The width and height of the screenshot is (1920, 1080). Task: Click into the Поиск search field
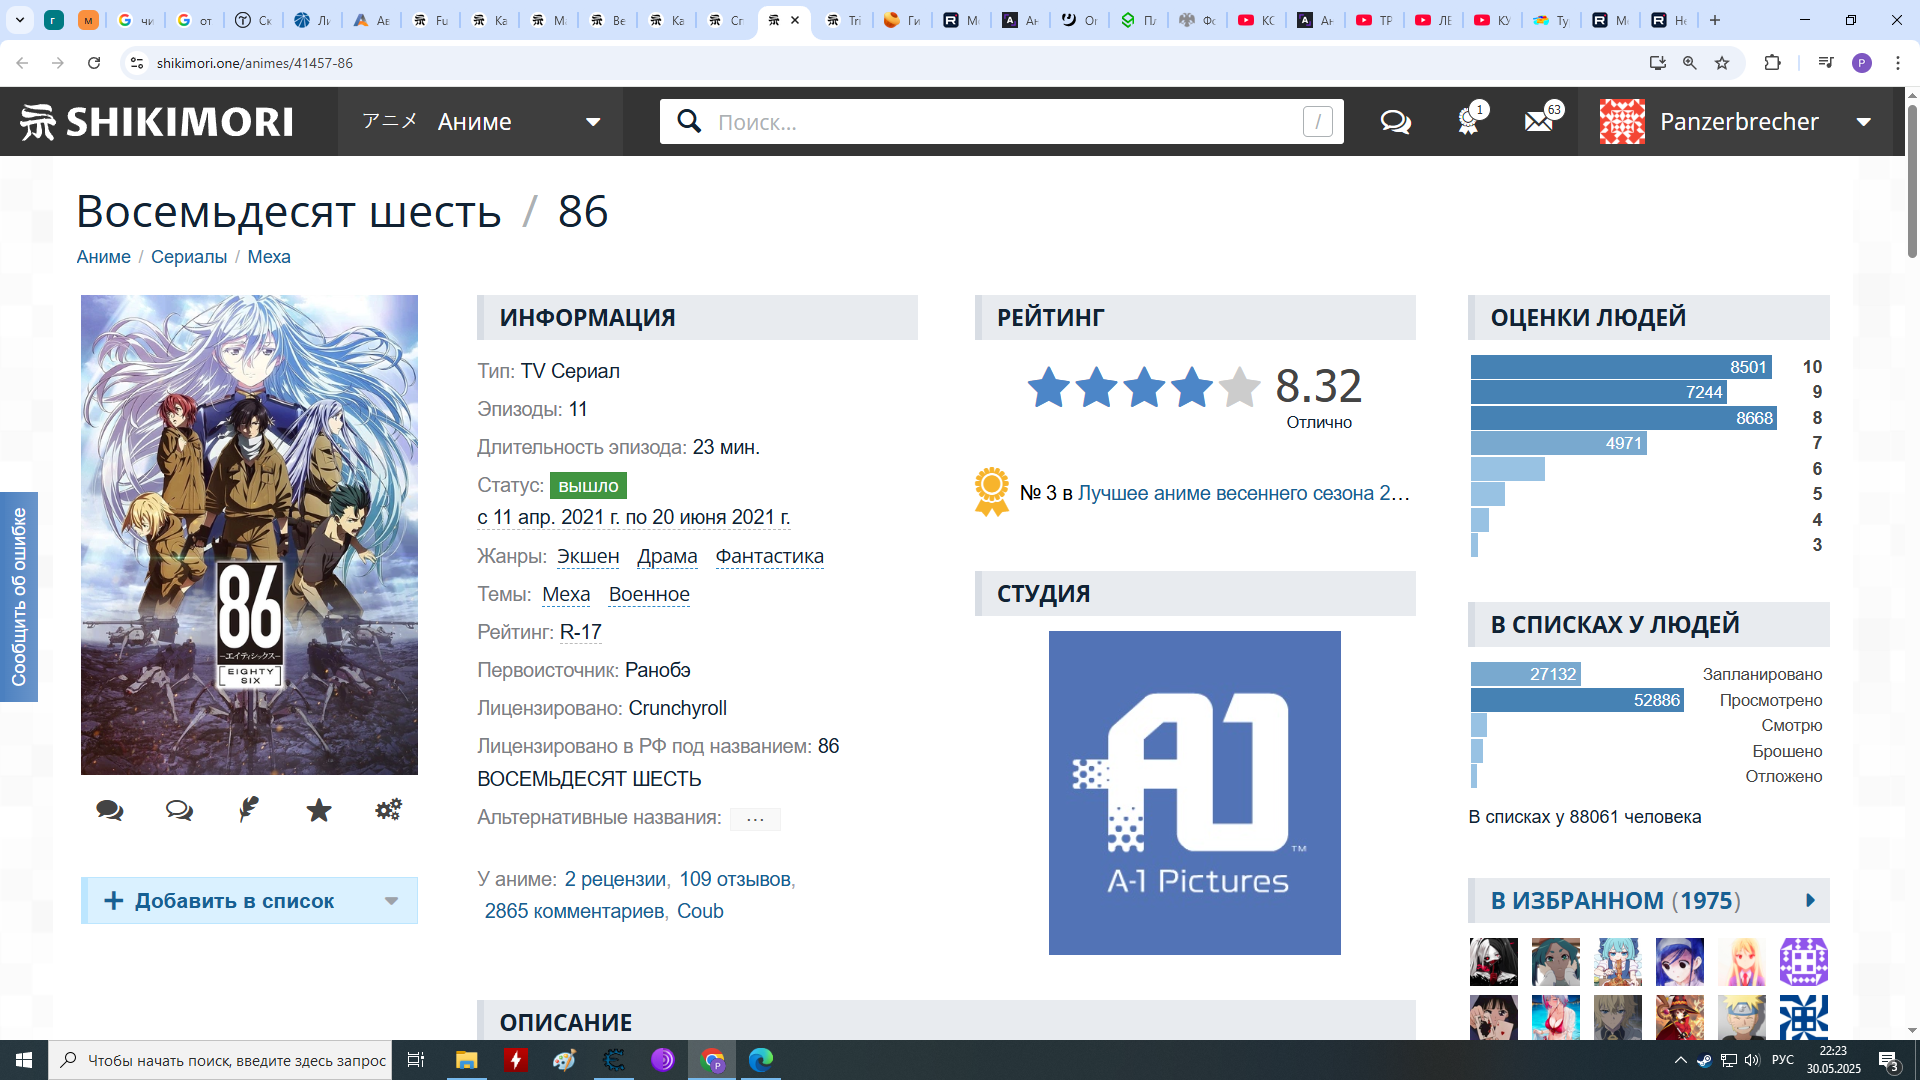point(1000,122)
